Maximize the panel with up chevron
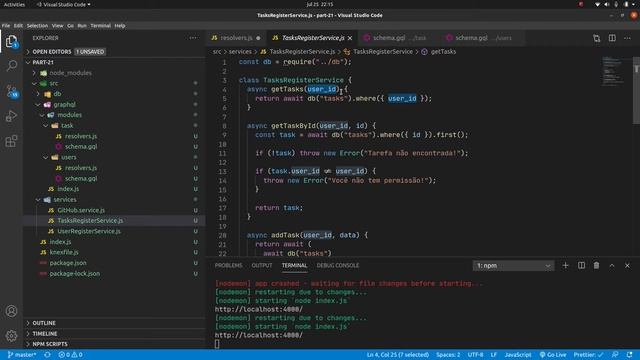Image resolution: width=640 pixels, height=360 pixels. (612, 266)
